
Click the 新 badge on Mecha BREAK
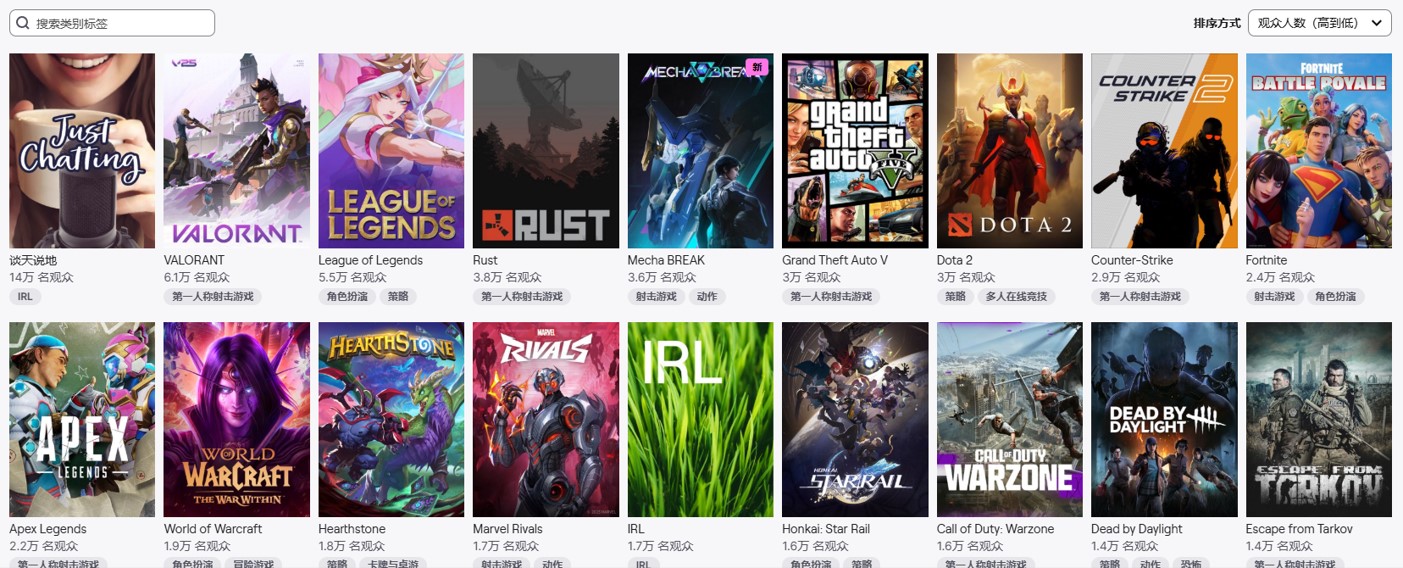757,67
